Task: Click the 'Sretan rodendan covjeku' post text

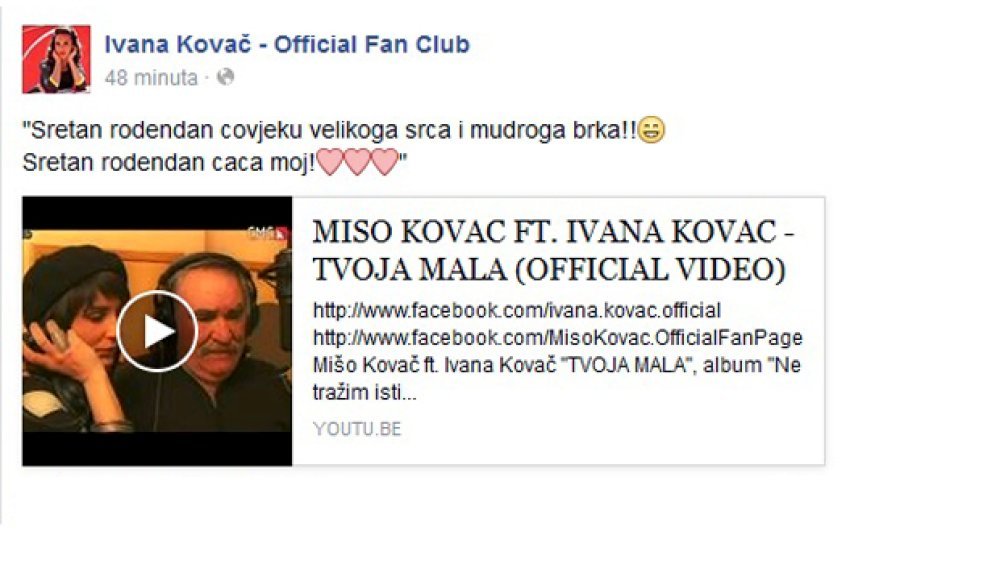Action: click(330, 130)
